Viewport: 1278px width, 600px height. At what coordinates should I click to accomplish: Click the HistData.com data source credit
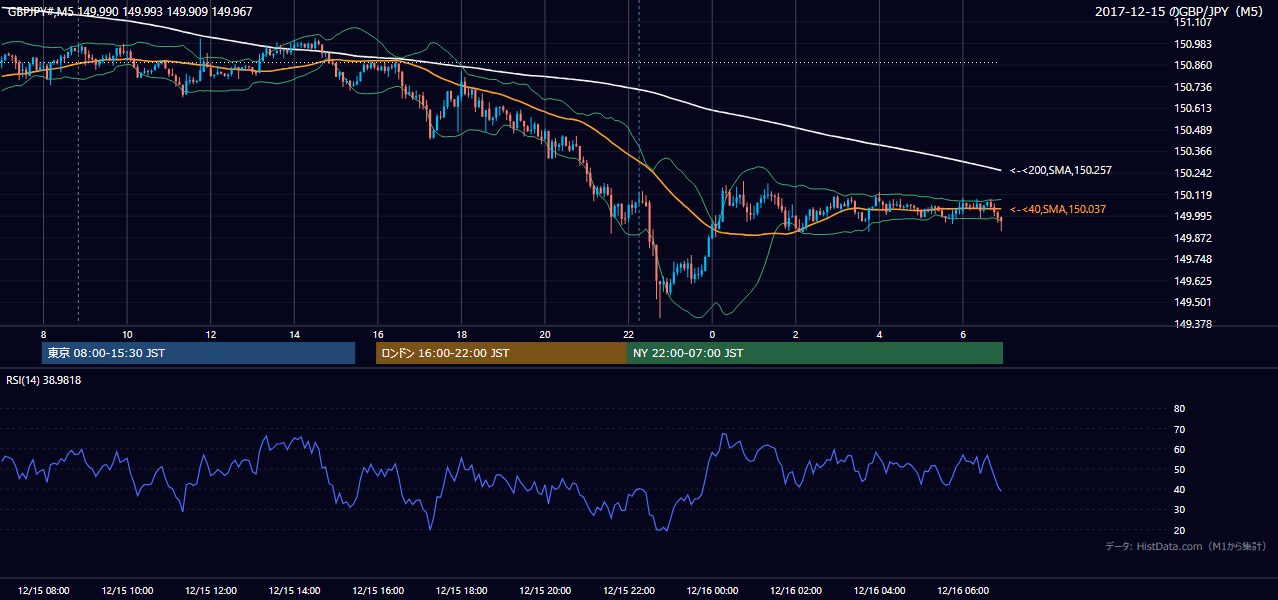1186,546
